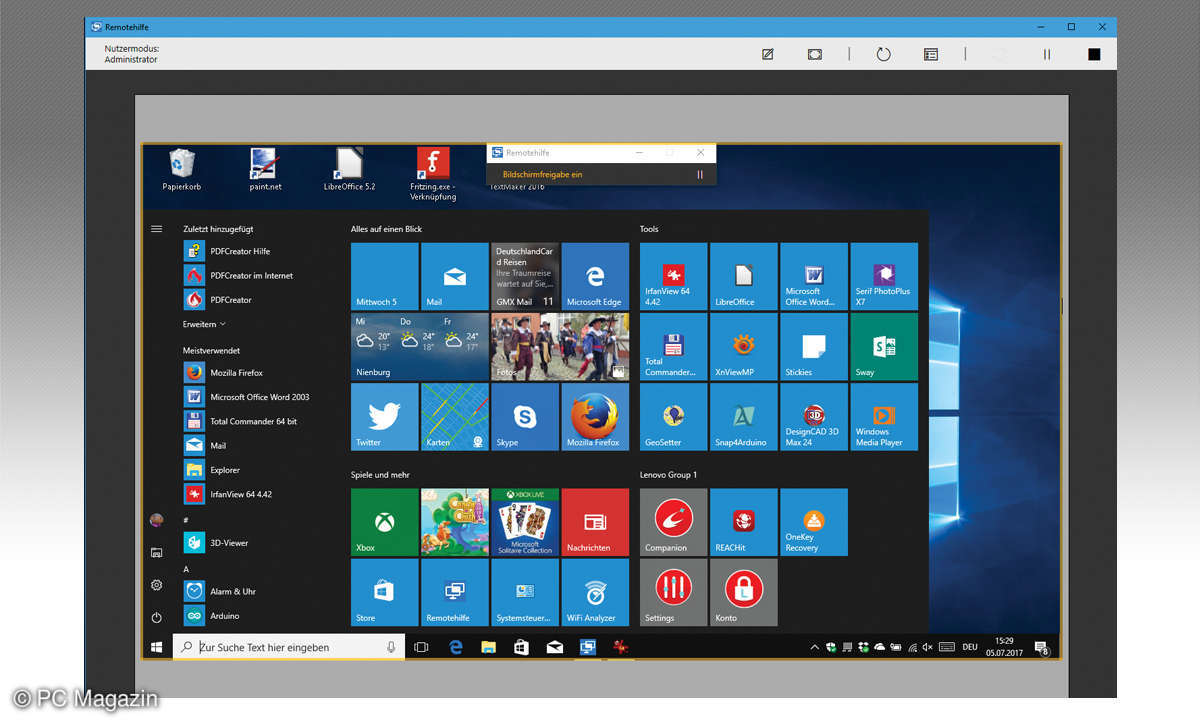This screenshot has height=720, width=1200.
Task: Open the Mozilla Firefox tile
Action: (x=595, y=417)
